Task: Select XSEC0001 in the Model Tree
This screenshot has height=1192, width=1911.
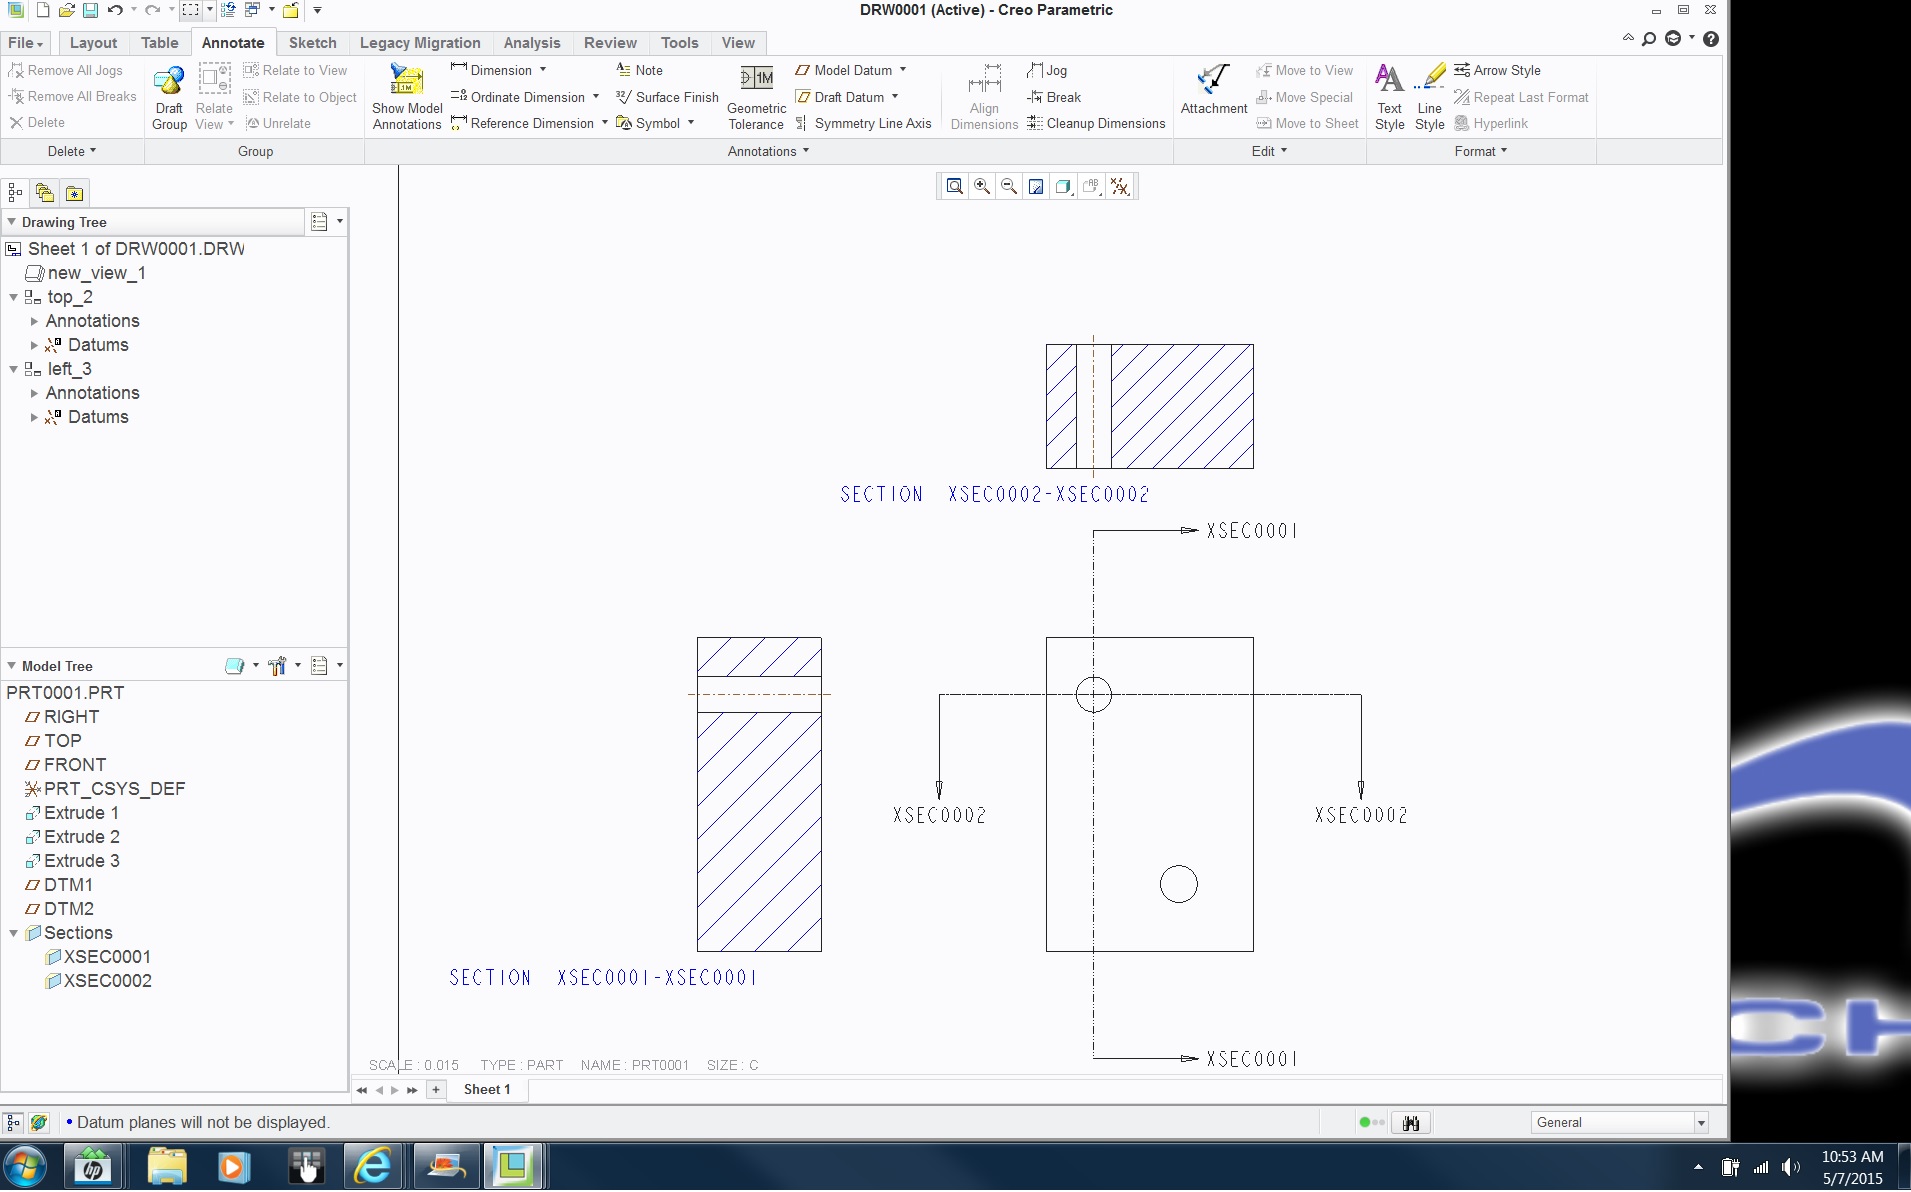Action: [x=98, y=957]
